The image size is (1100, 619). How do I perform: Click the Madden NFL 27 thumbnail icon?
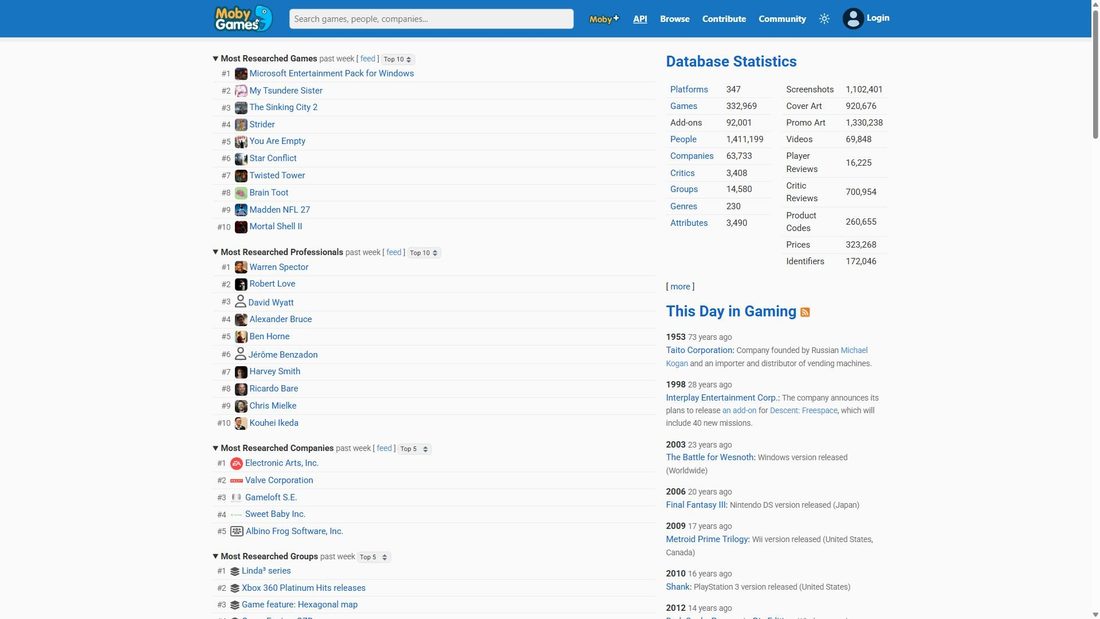click(x=241, y=210)
